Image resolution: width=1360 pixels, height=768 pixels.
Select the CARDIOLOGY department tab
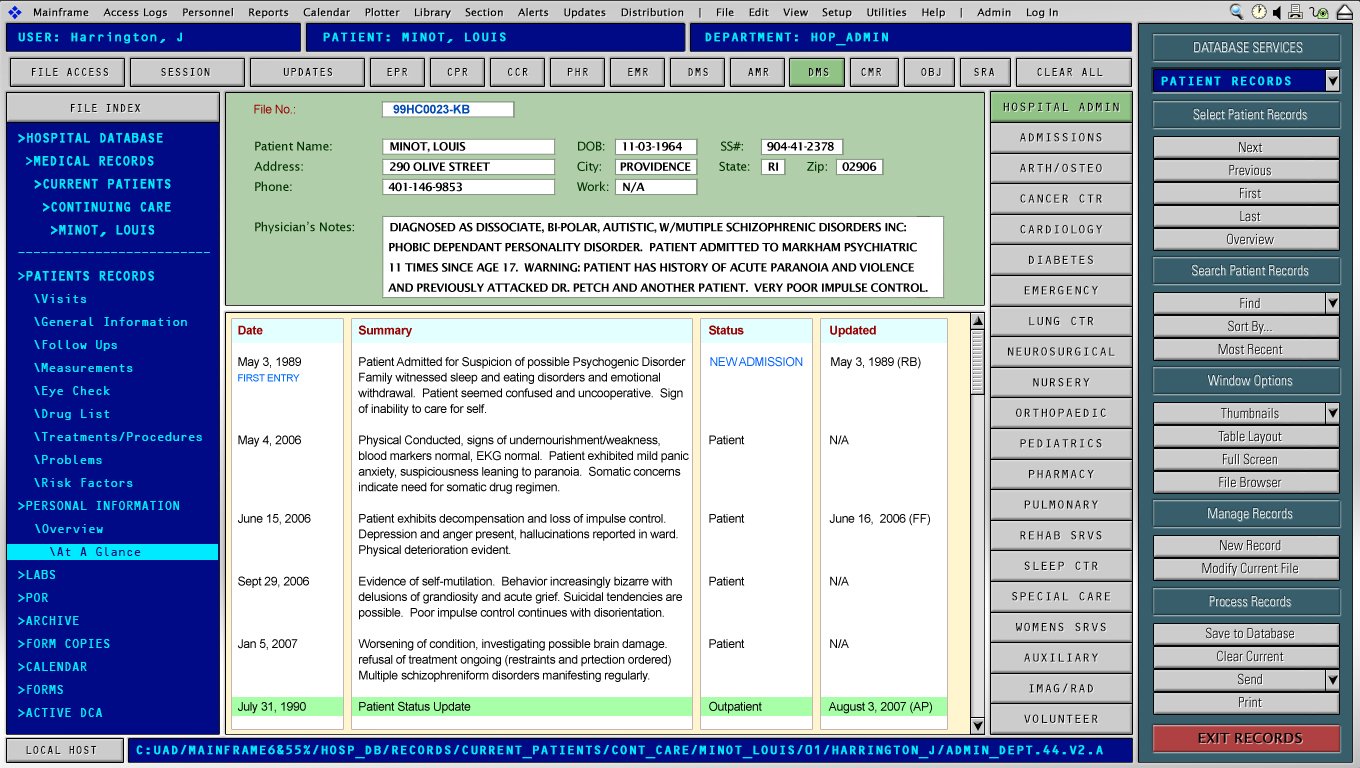tap(1061, 229)
